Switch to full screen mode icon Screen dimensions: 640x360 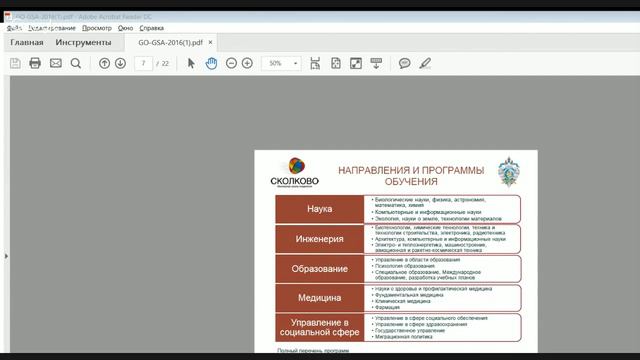356,63
